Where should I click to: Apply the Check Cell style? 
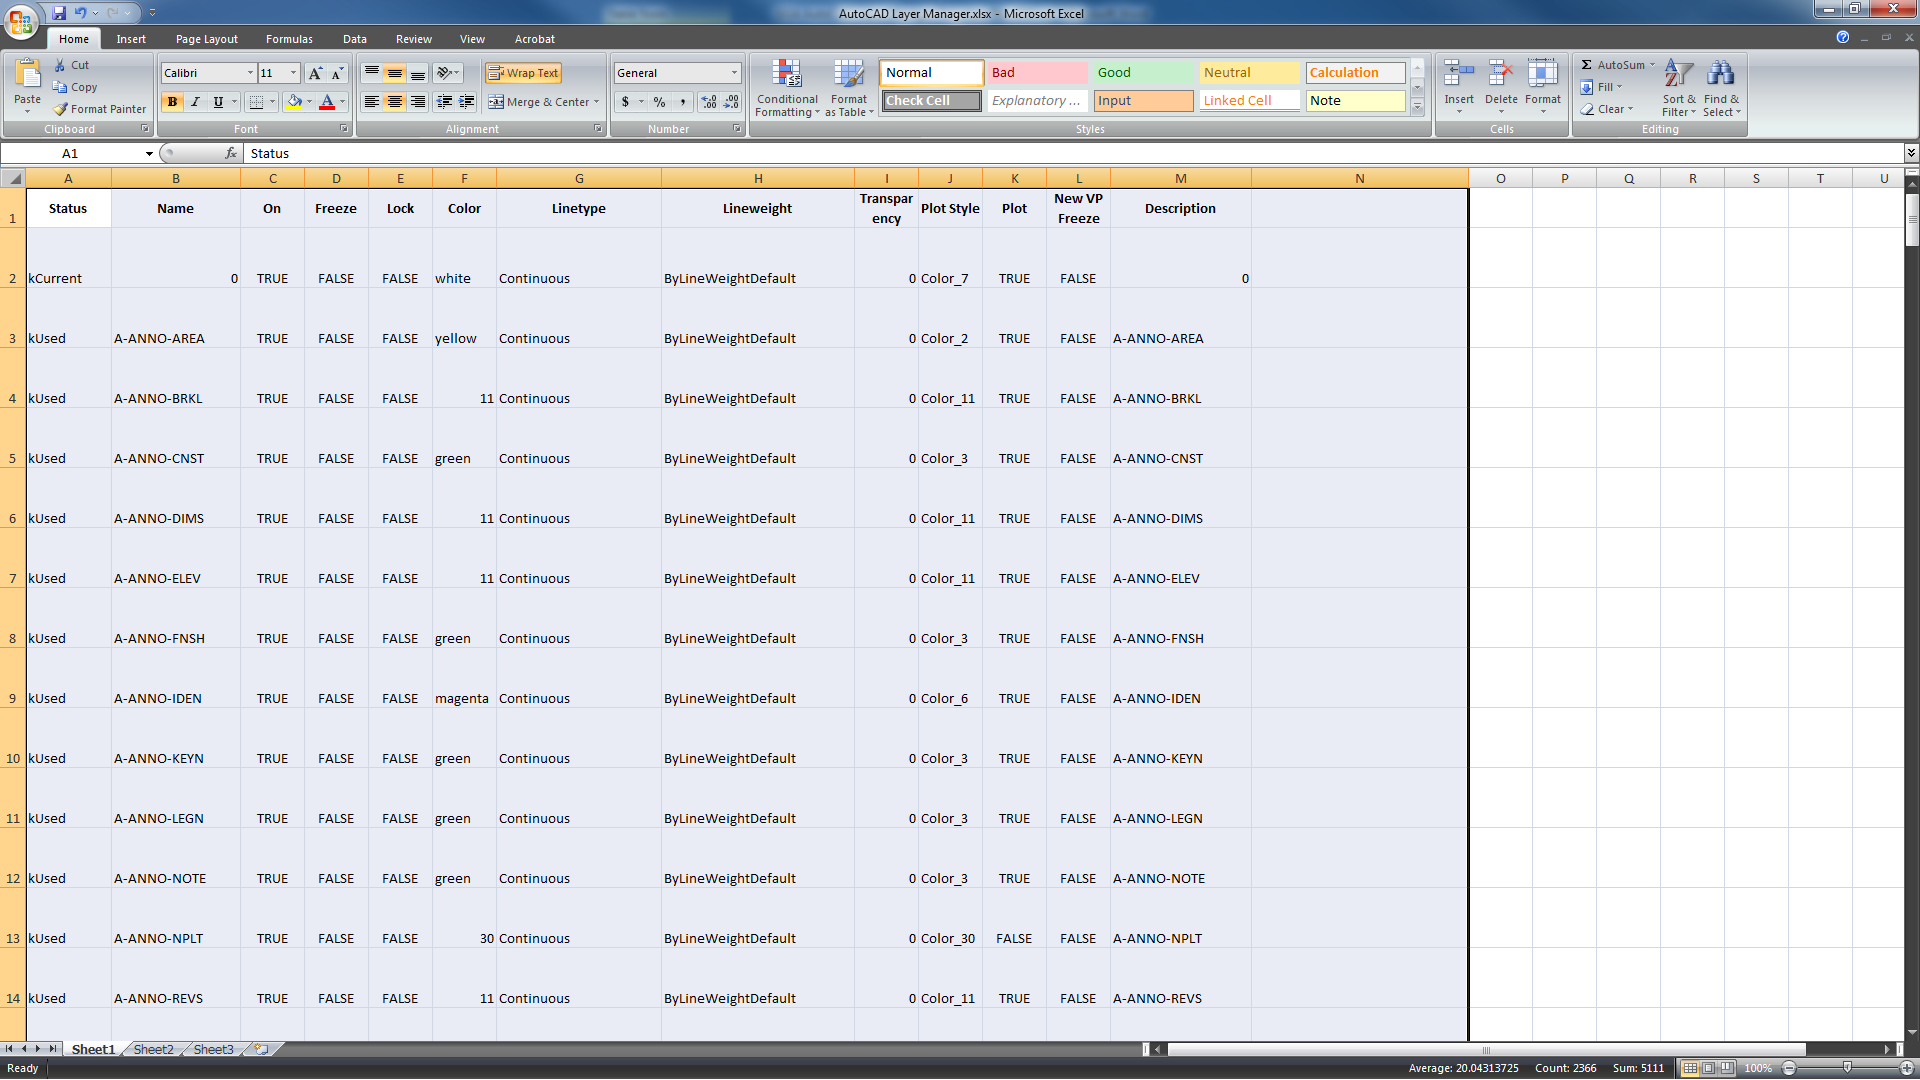pyautogui.click(x=931, y=101)
